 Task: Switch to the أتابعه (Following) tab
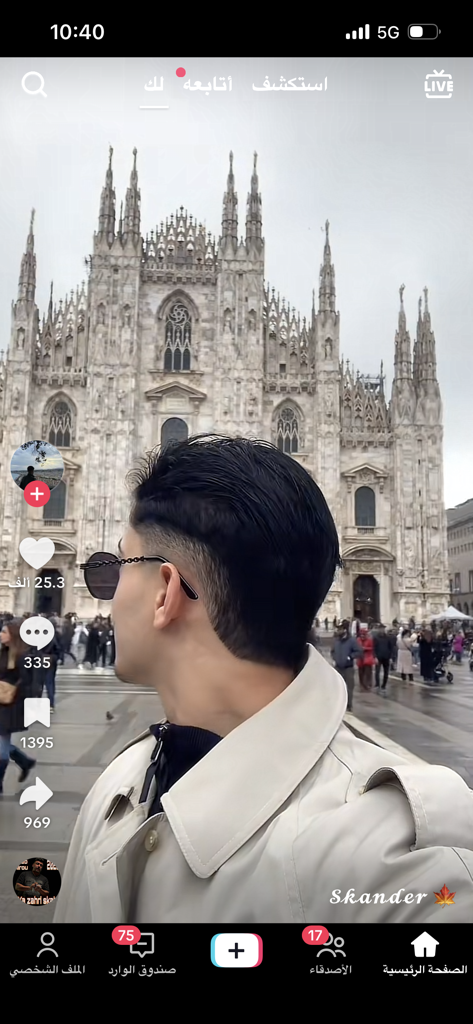point(207,84)
